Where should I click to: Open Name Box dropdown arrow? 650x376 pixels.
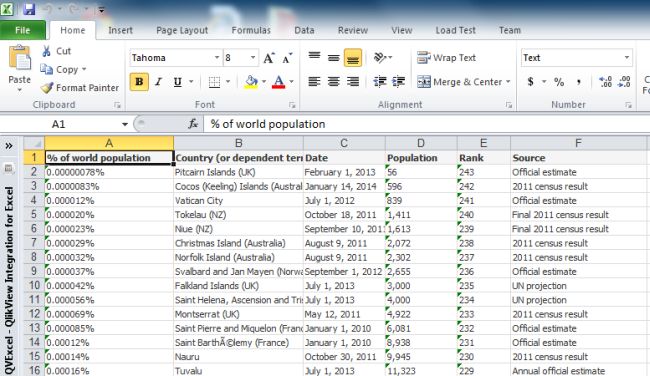pos(124,124)
